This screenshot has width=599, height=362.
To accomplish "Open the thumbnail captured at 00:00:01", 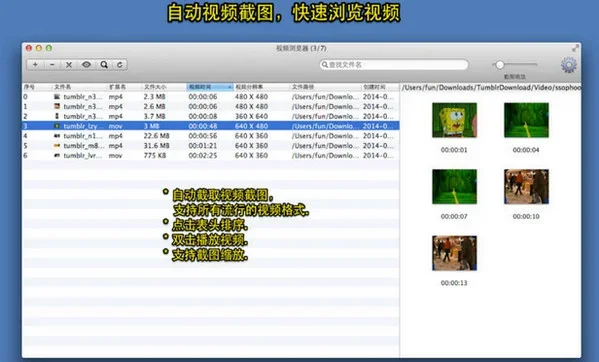I will (x=454, y=120).
